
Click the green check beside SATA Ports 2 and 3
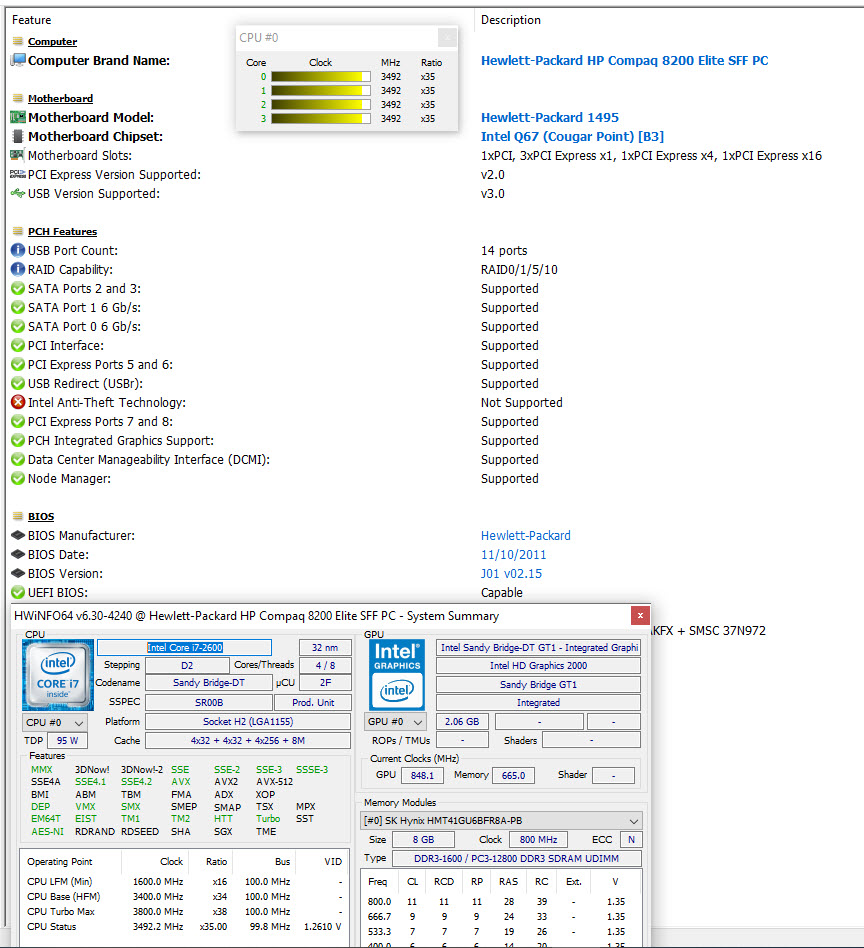pos(18,288)
